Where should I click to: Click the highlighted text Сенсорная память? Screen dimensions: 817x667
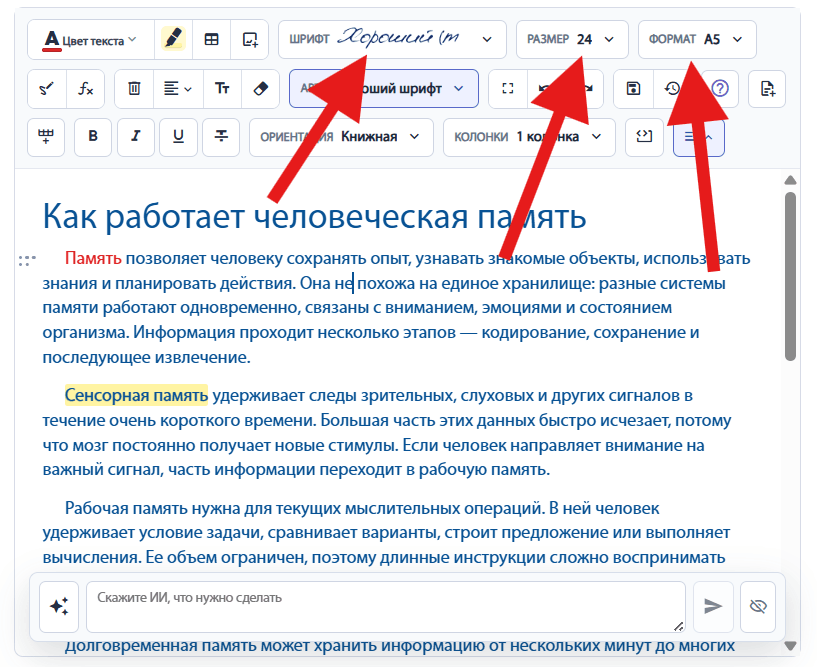[x=136, y=396]
